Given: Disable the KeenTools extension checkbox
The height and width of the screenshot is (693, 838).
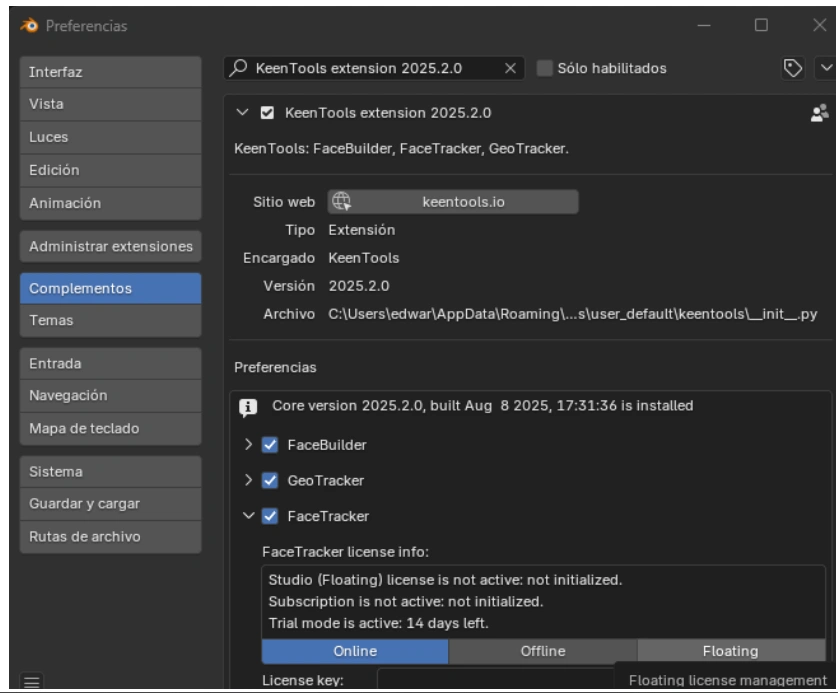Looking at the screenshot, I should [x=267, y=112].
